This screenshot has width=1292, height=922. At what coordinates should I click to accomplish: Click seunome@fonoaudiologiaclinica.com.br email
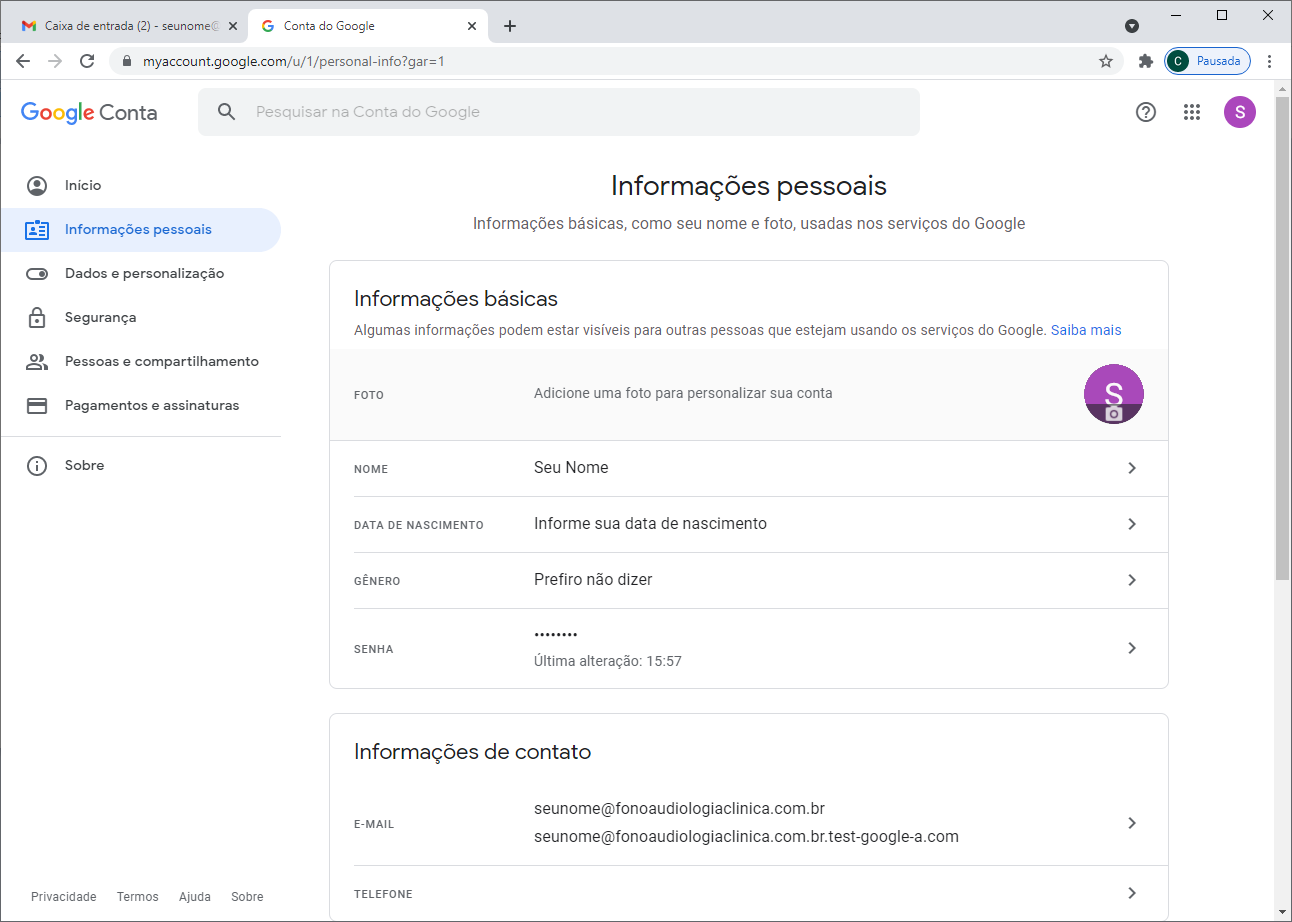679,808
